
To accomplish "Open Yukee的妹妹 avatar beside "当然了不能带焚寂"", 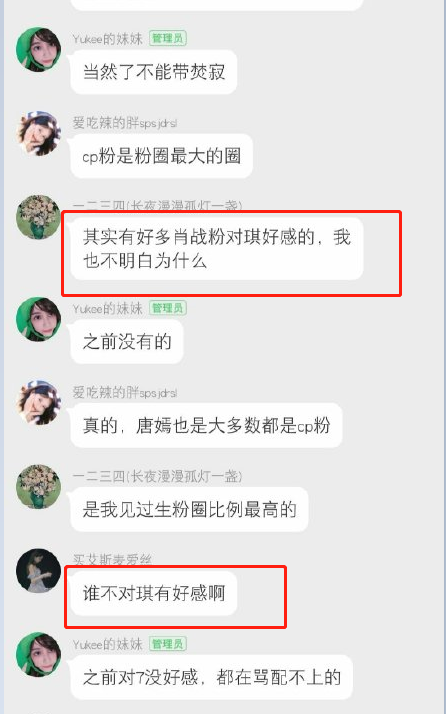I will (x=38, y=49).
